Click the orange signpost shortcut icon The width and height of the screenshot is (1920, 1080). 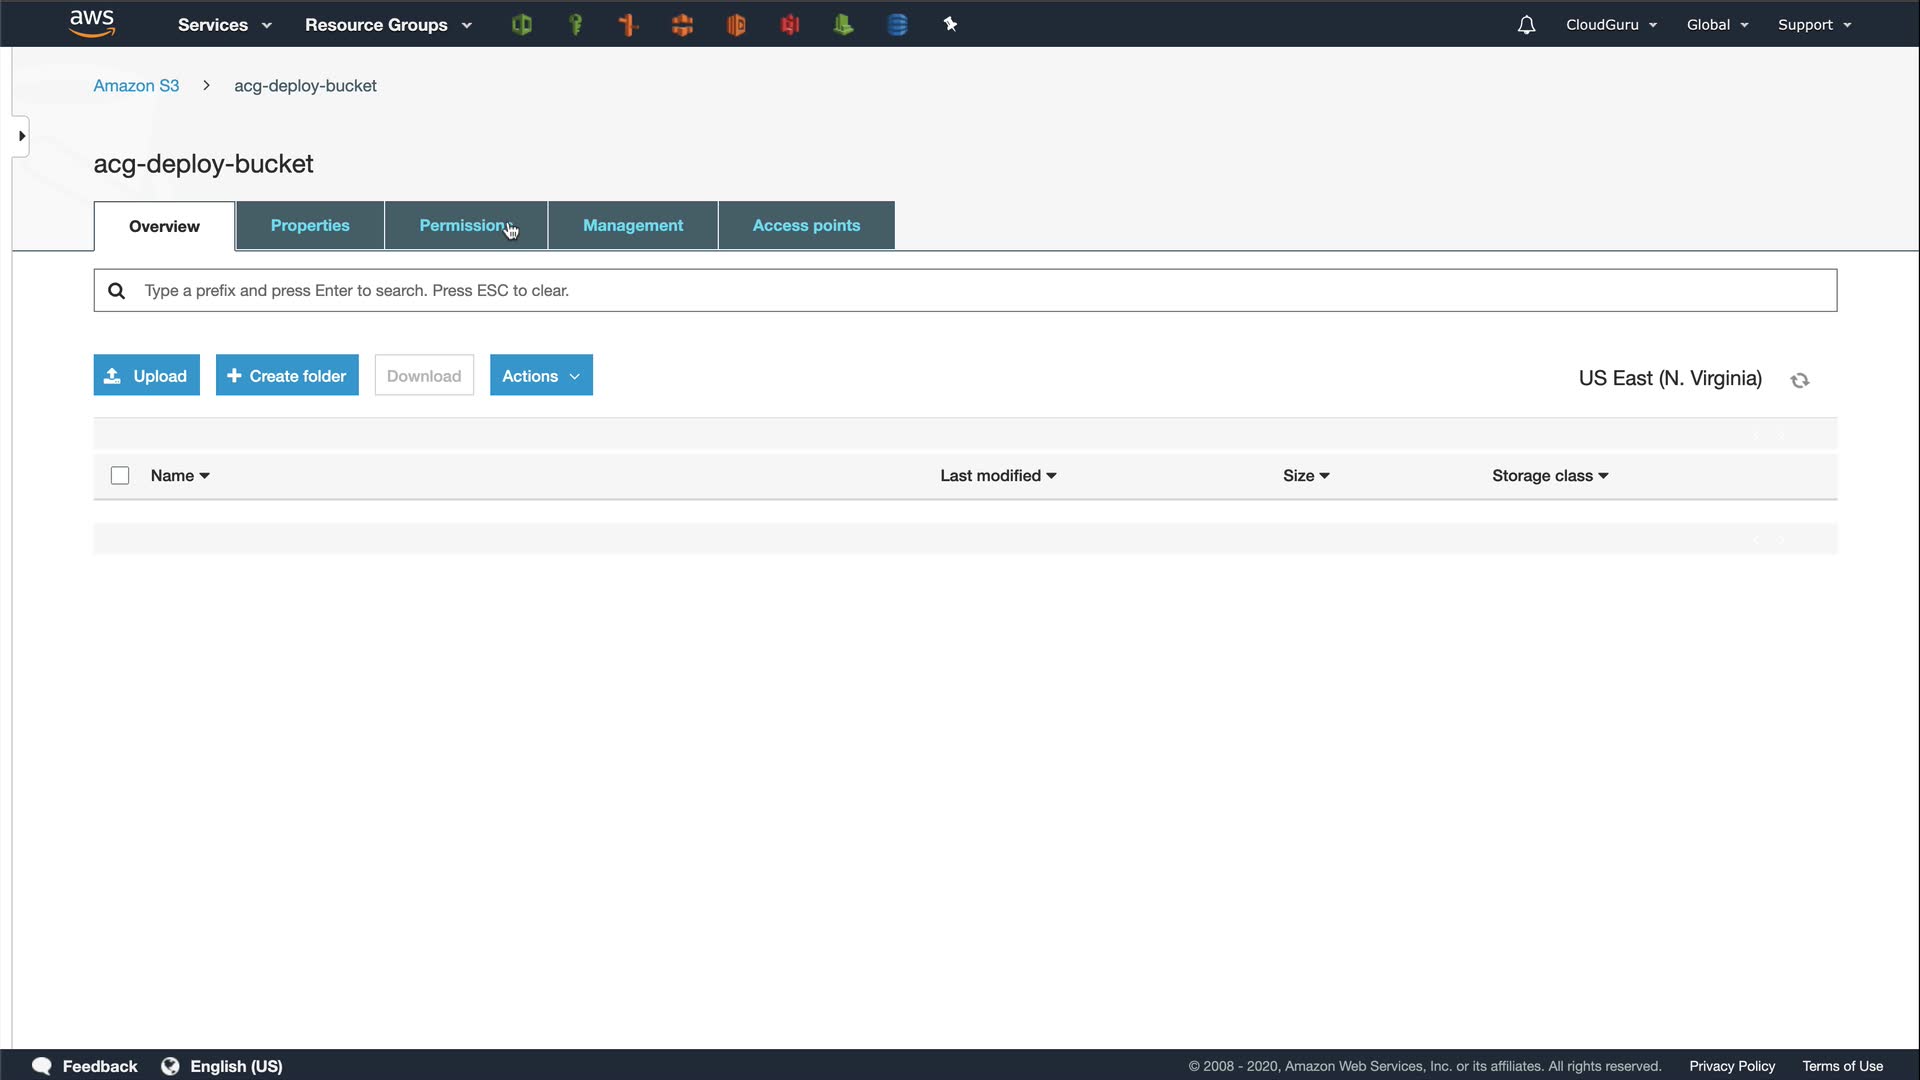point(629,25)
